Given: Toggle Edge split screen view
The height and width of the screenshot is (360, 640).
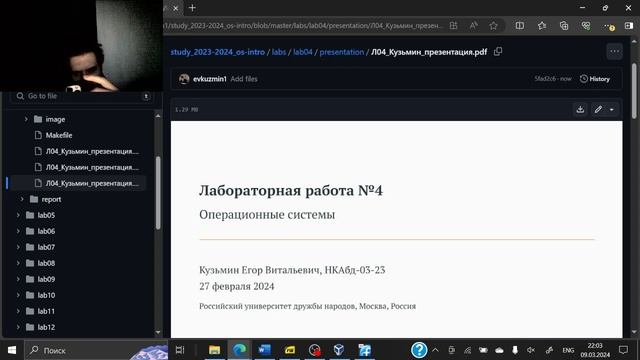Looking at the screenshot, I should [x=520, y=26].
